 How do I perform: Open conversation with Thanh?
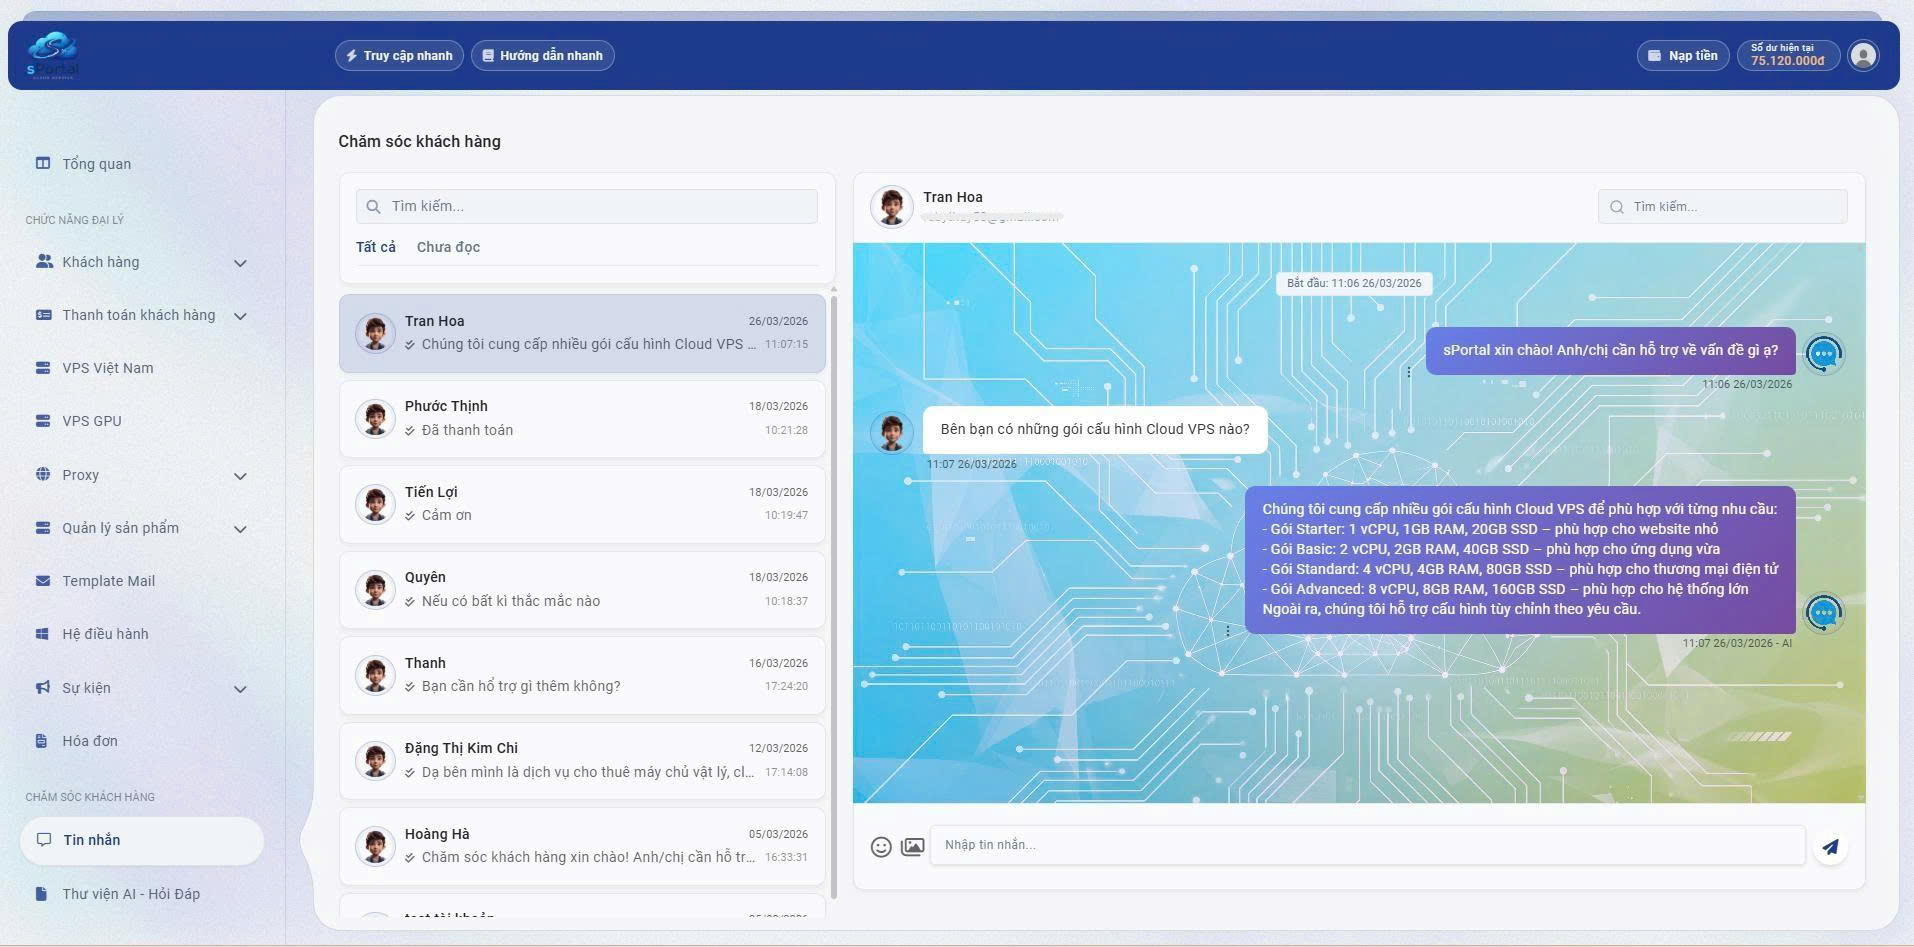pos(582,675)
